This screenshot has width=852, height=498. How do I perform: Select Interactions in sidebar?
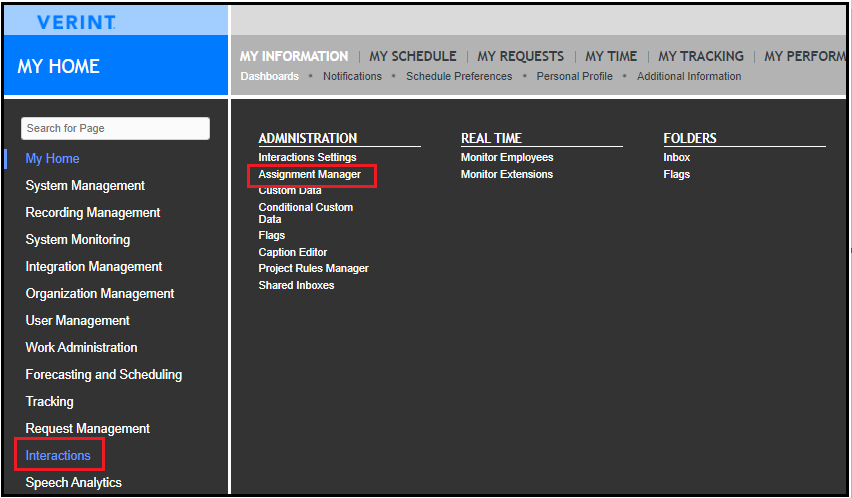click(58, 456)
